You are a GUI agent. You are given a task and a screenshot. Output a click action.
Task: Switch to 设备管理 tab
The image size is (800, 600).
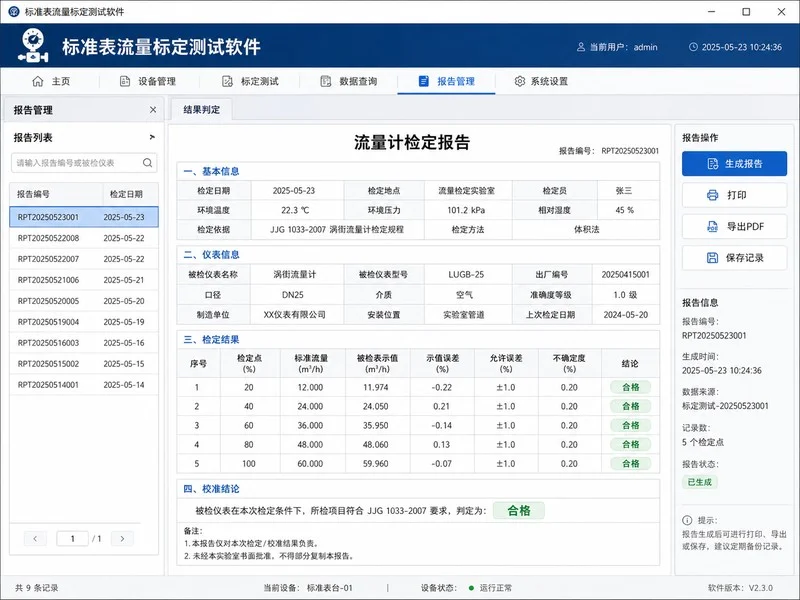pos(147,81)
